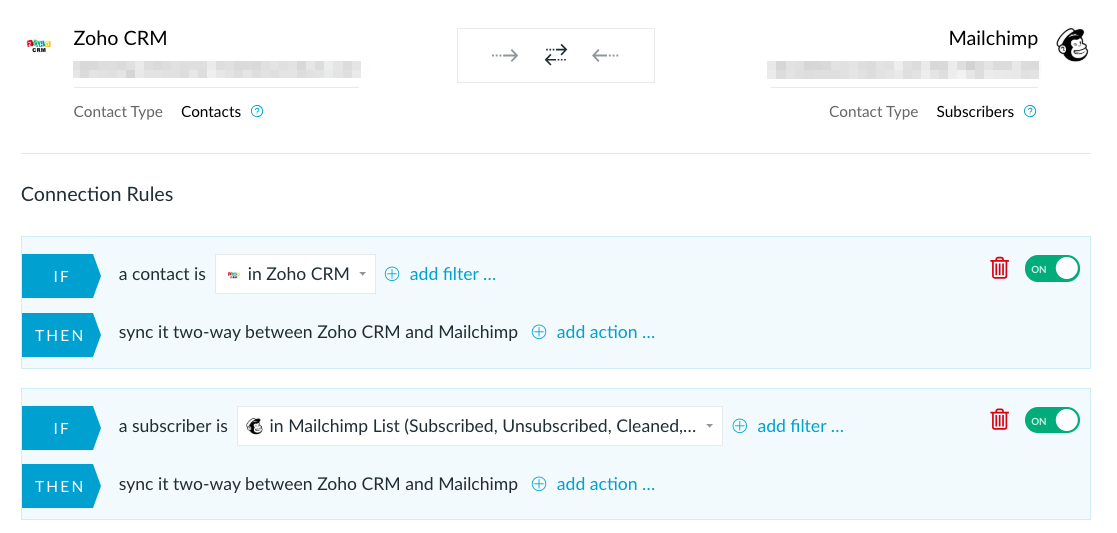The width and height of the screenshot is (1117, 533).
Task: Delete the Zoho CRM contact rule
Action: pos(999,269)
